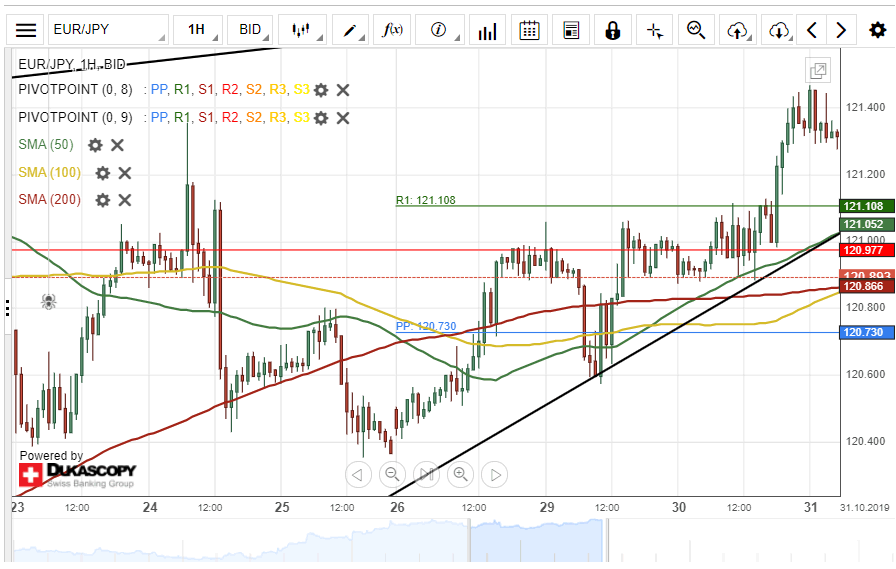Image resolution: width=896 pixels, height=569 pixels.
Task: Open the 1H timeframe dropdown
Action: tap(198, 30)
